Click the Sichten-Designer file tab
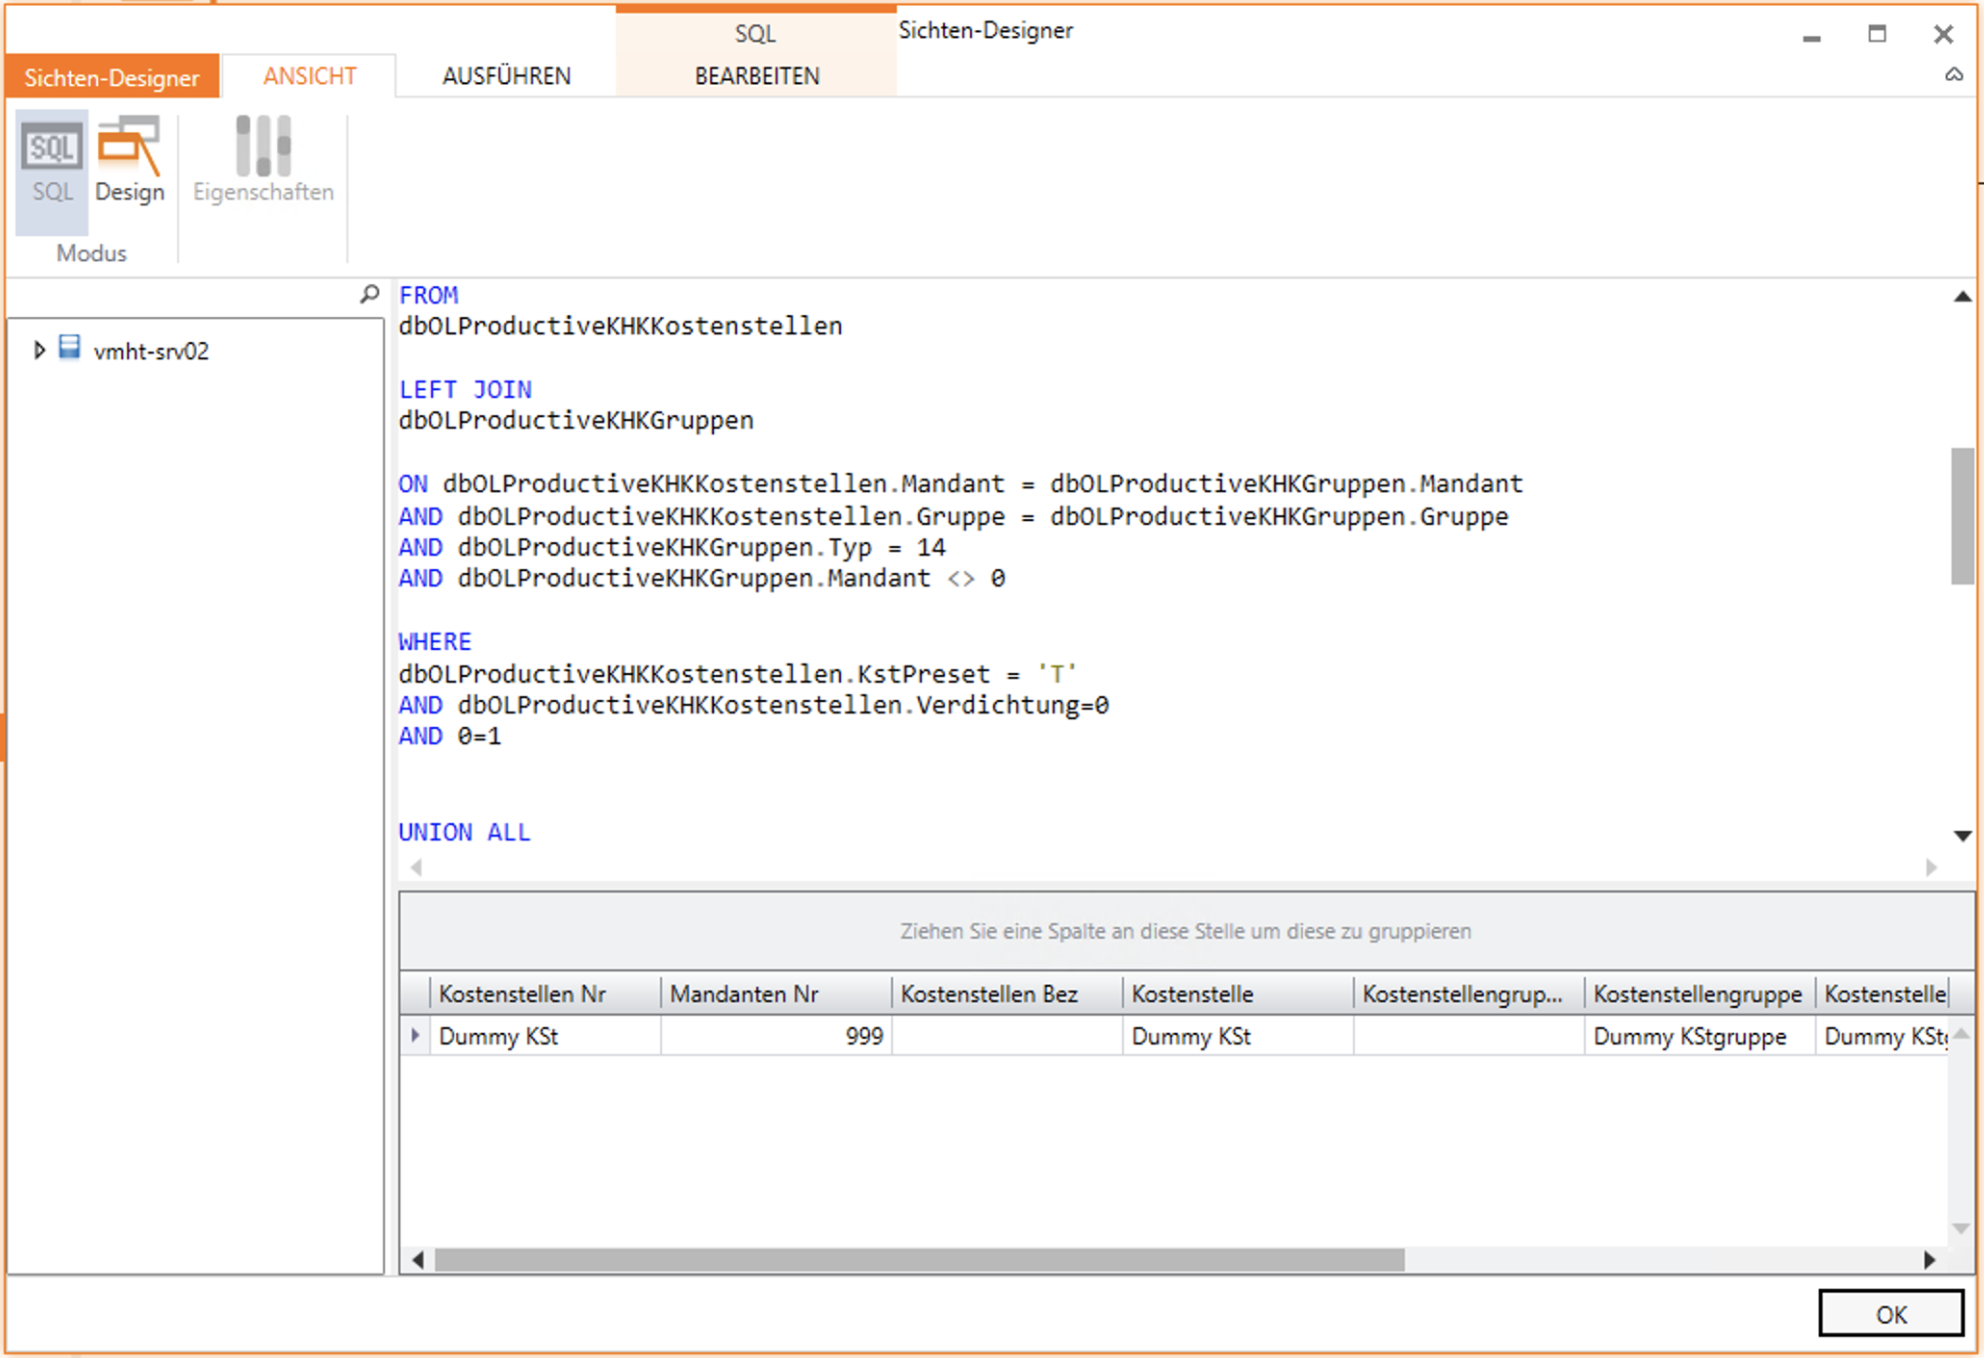The height and width of the screenshot is (1358, 1984). pyautogui.click(x=111, y=77)
